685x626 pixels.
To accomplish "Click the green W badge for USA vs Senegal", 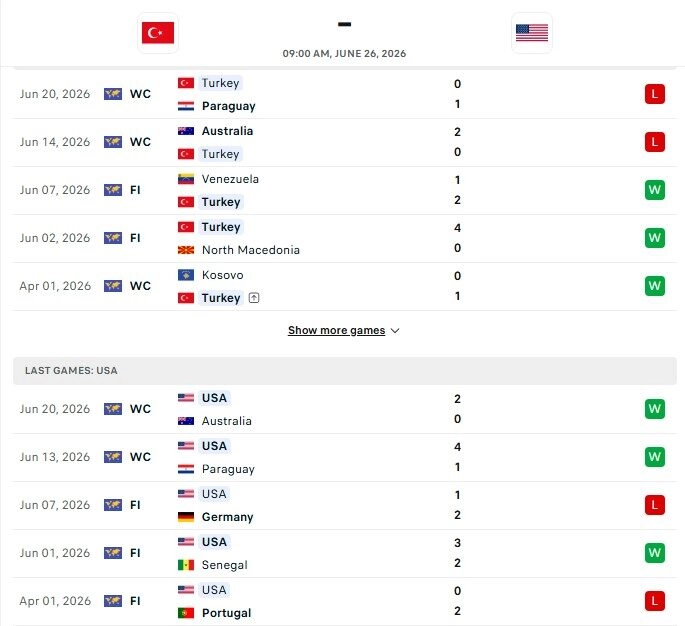I will [654, 553].
